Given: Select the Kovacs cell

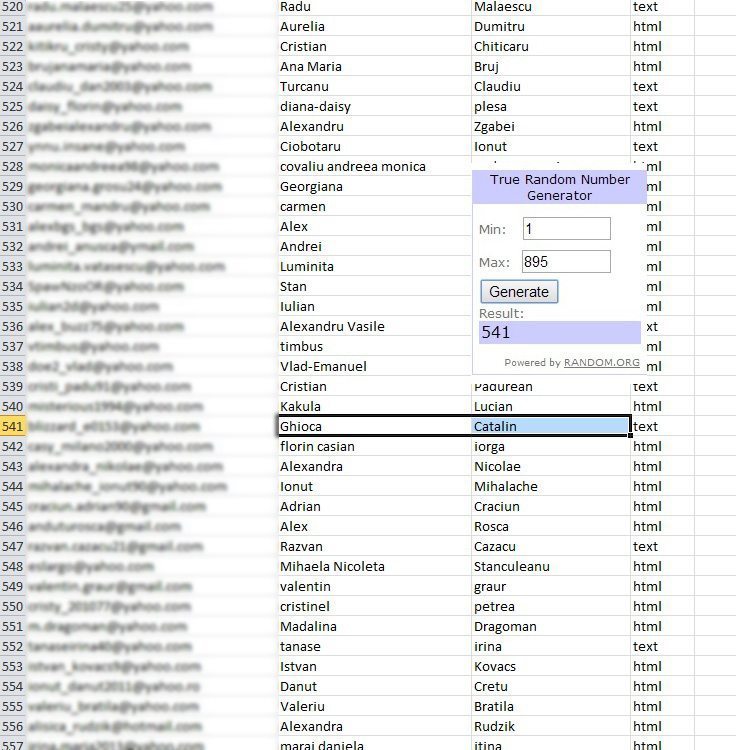Looking at the screenshot, I should pos(550,666).
